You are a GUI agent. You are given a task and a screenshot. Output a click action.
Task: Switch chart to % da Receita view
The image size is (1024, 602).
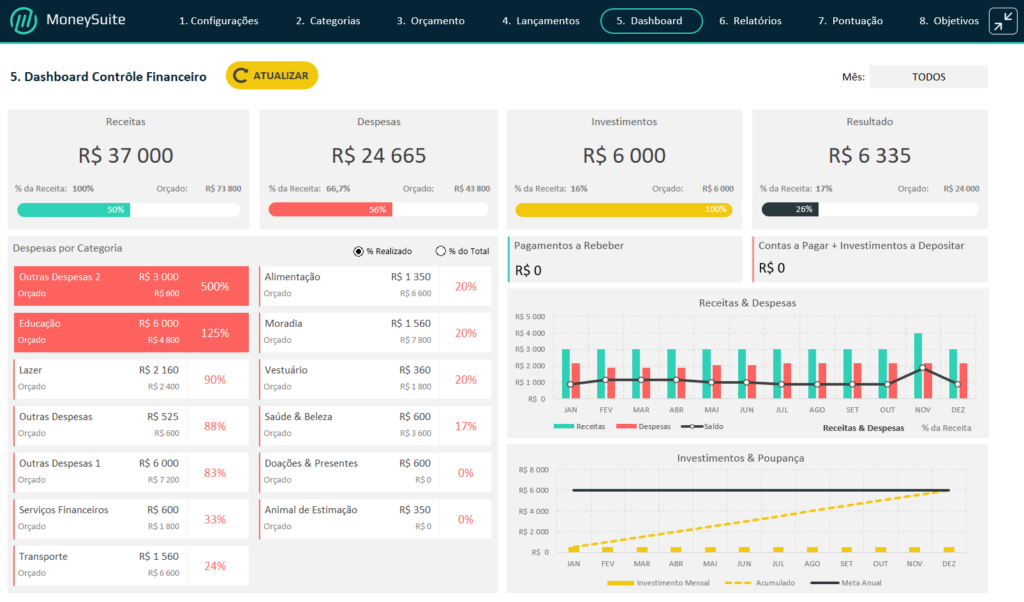pyautogui.click(x=946, y=428)
